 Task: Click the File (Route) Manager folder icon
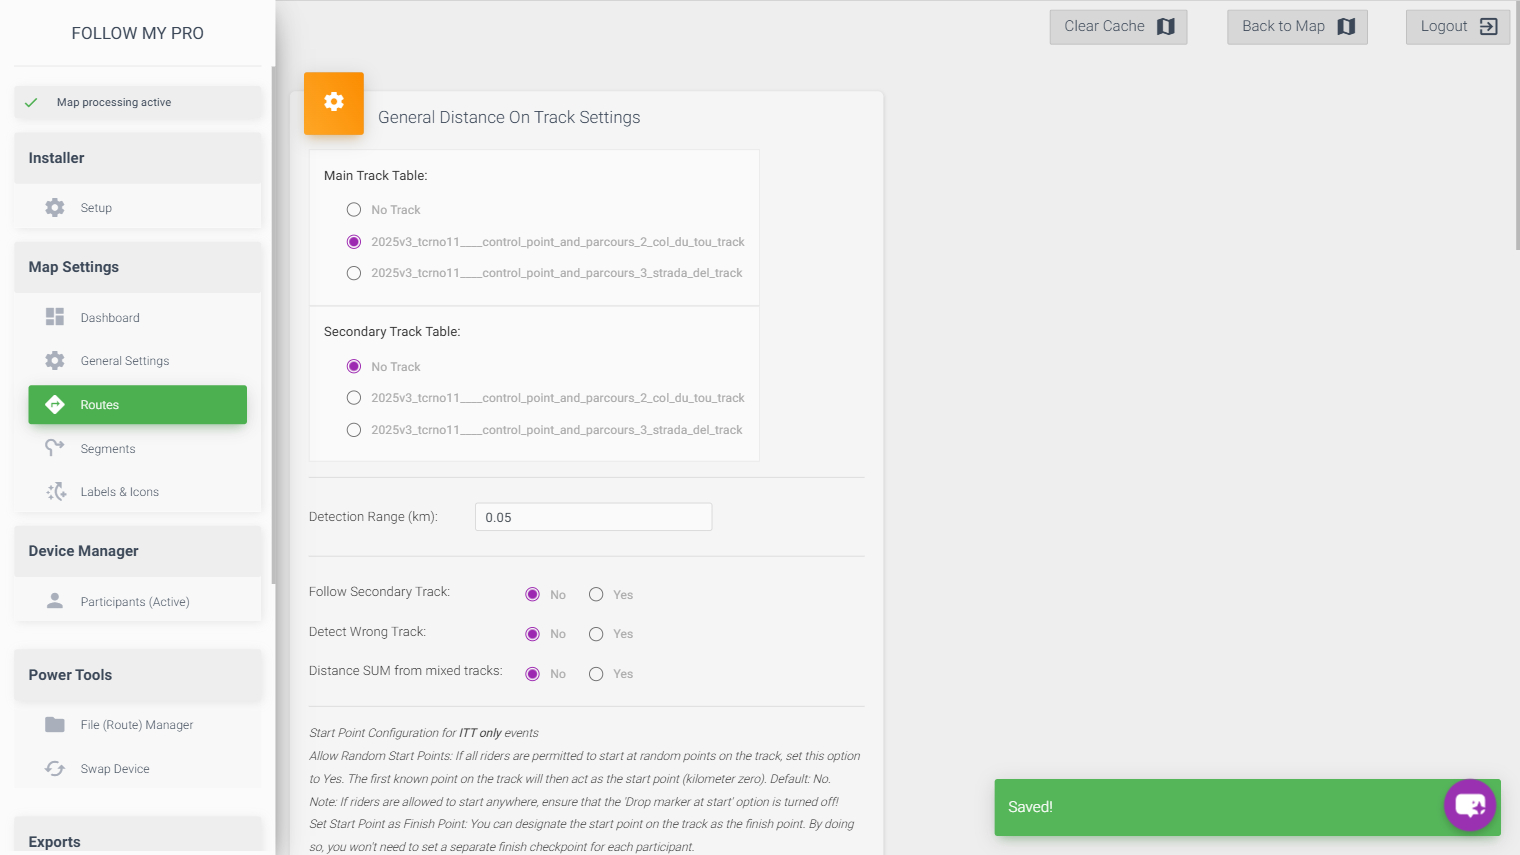[55, 725]
